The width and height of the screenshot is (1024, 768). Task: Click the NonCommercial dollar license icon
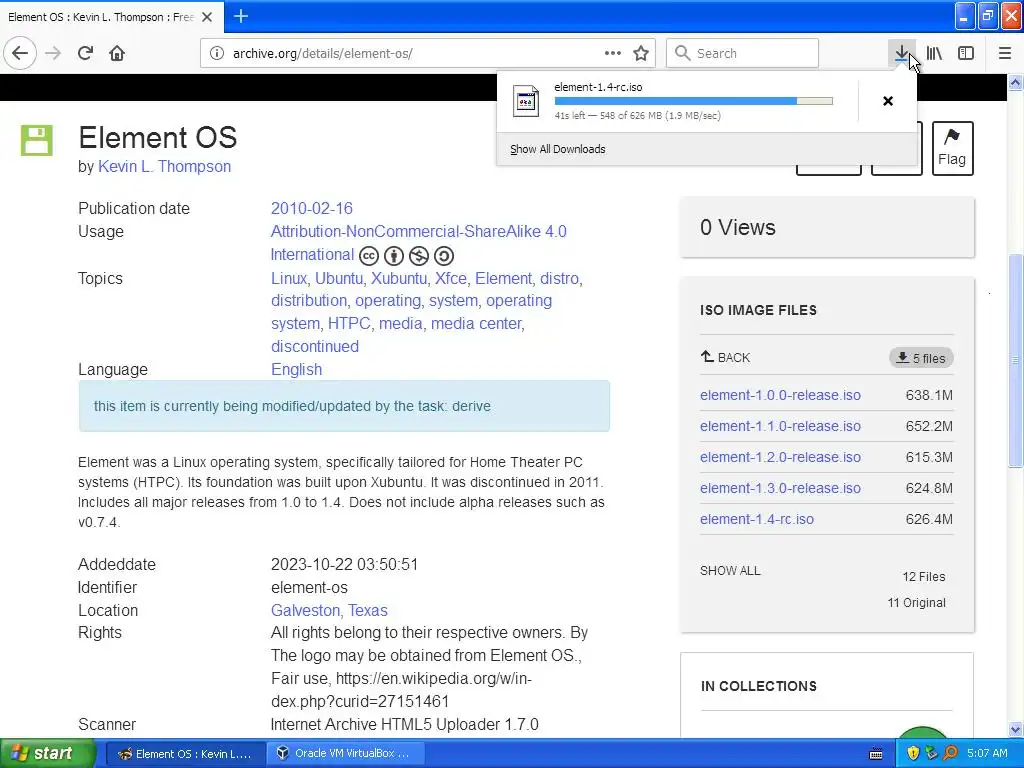pyautogui.click(x=419, y=255)
